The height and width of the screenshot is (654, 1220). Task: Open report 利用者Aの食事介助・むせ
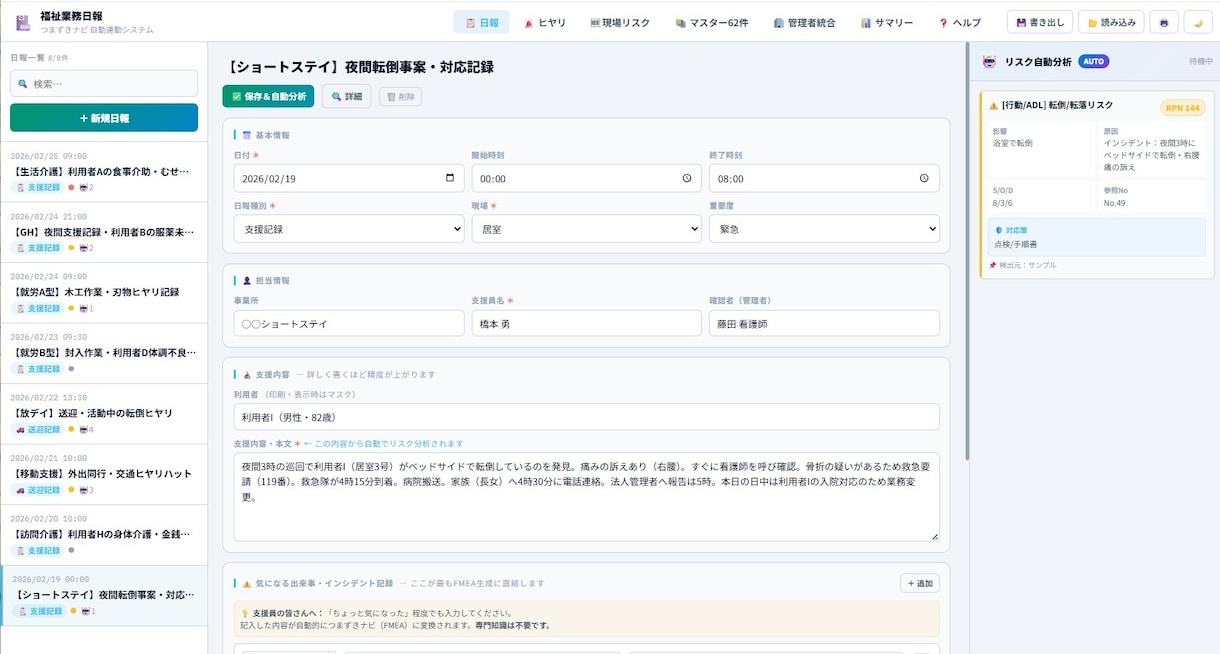104,171
